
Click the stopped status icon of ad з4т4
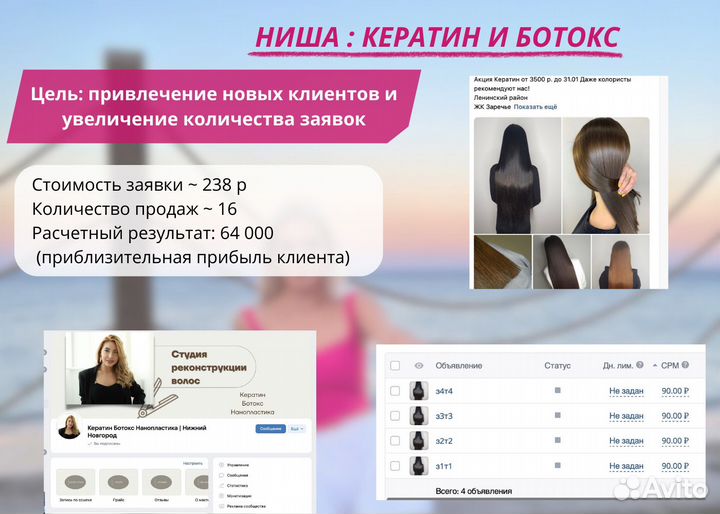(557, 390)
